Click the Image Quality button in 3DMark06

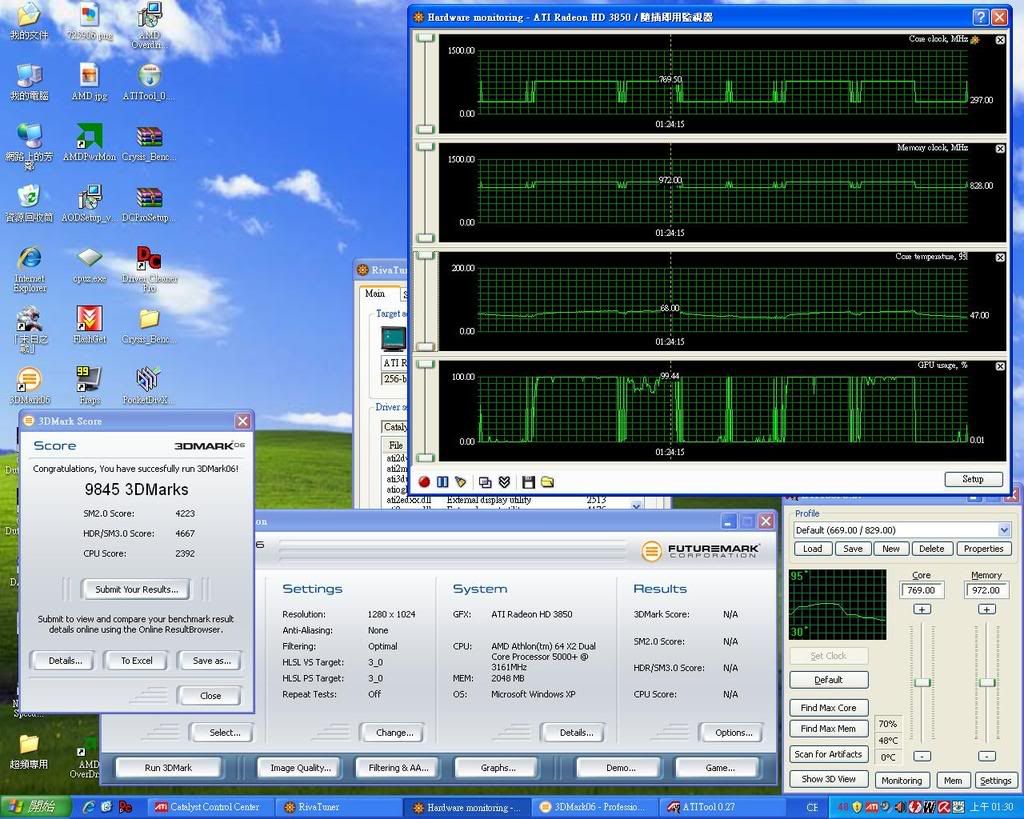pos(300,767)
